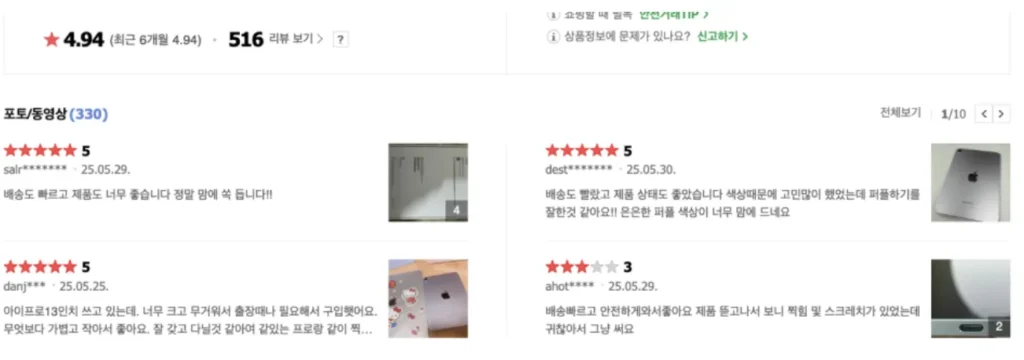Click five-star rating of salr review

pyautogui.click(x=40, y=151)
